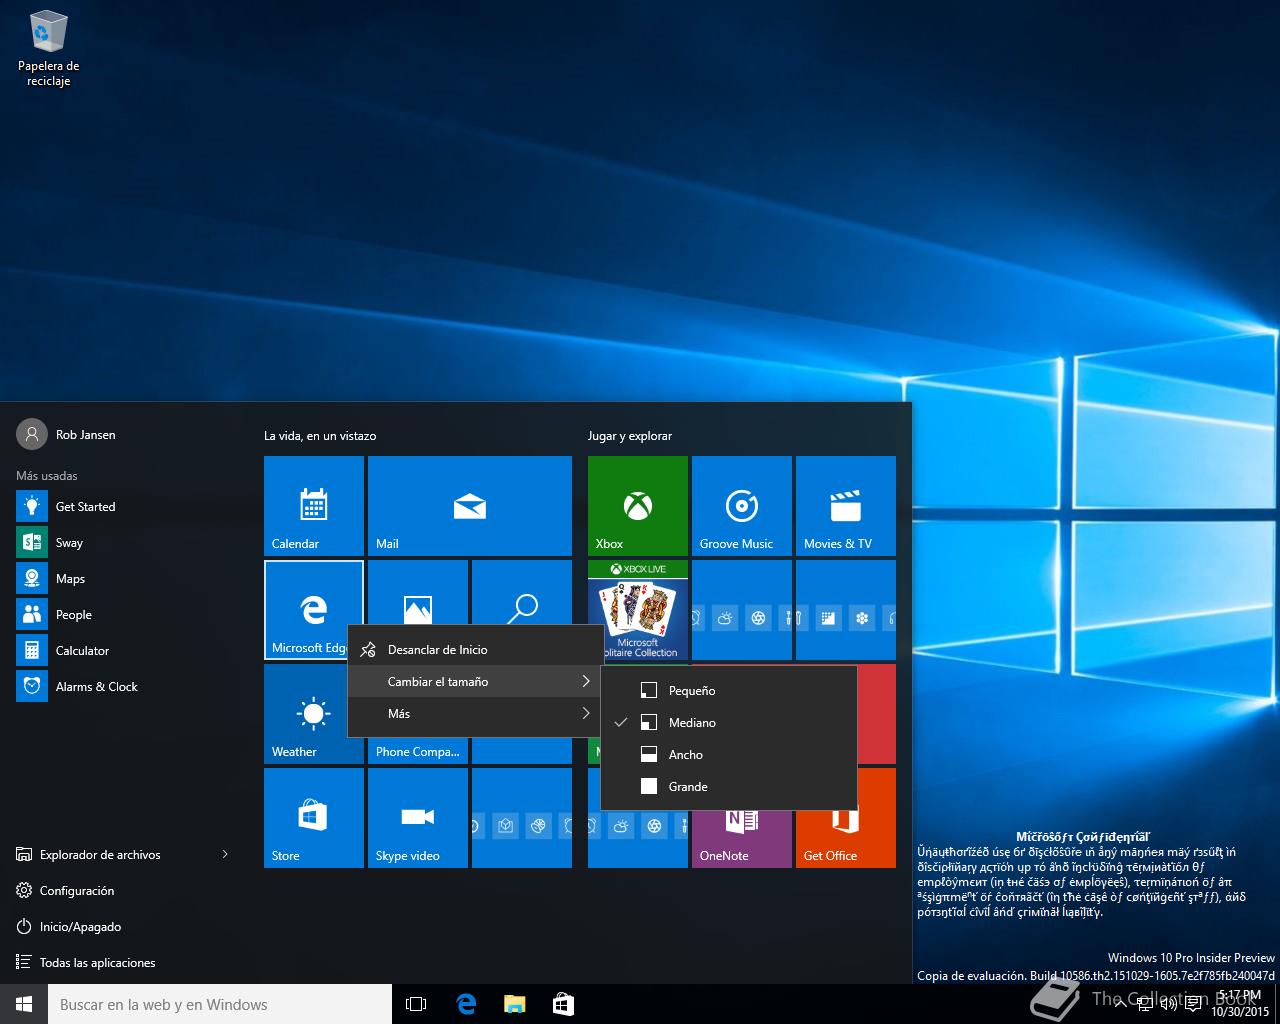Open the Phone Companion tile

coord(418,751)
